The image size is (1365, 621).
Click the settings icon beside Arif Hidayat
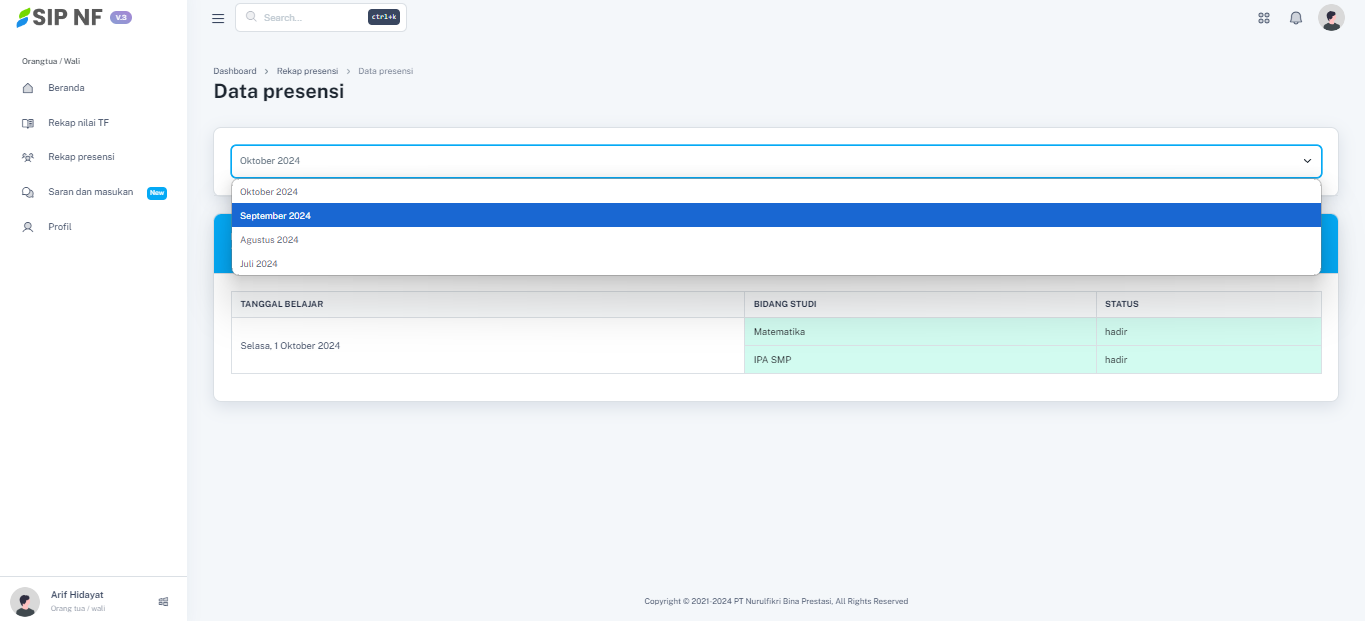tap(163, 602)
